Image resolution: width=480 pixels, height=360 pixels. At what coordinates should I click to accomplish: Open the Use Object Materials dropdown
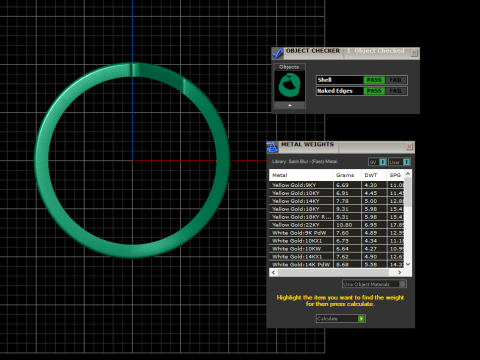point(374,284)
